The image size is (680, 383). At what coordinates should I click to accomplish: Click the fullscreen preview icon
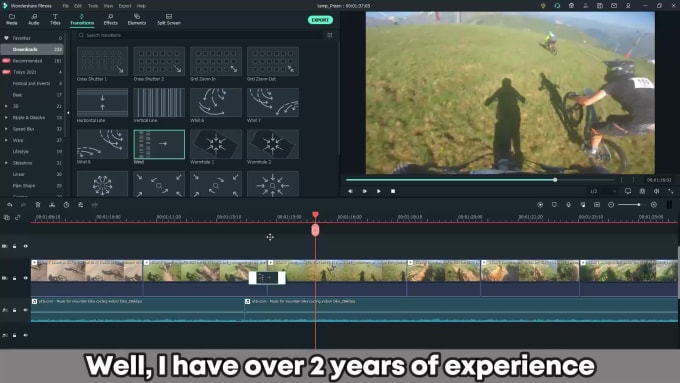click(x=670, y=191)
